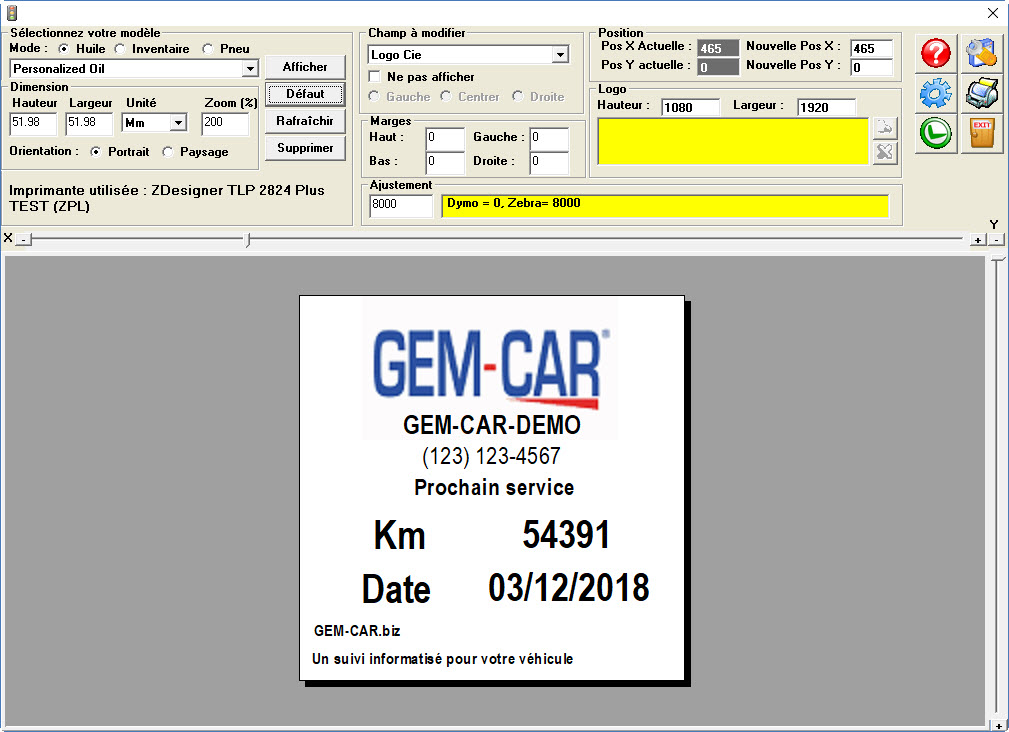This screenshot has width=1009, height=732.
Task: Select Gauche alignment radio button
Action: [x=374, y=96]
